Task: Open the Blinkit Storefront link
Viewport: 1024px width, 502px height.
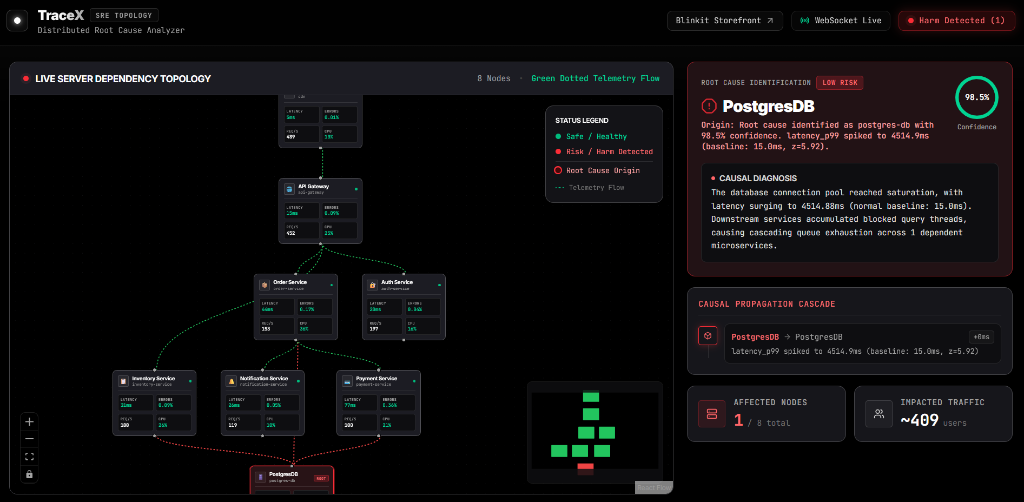Action: click(x=724, y=20)
